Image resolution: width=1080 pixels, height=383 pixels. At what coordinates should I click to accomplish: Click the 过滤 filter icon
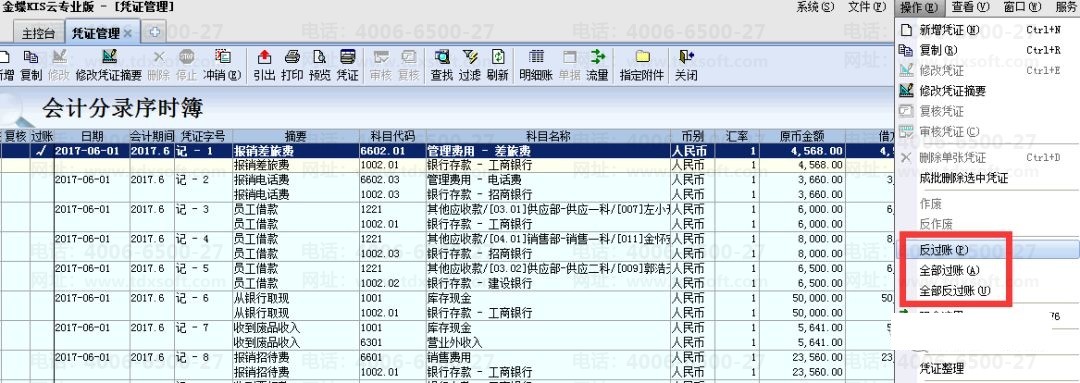click(470, 57)
